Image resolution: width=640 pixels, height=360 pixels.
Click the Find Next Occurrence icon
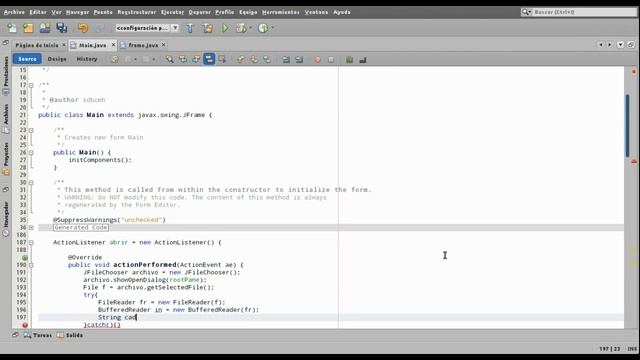click(196, 60)
